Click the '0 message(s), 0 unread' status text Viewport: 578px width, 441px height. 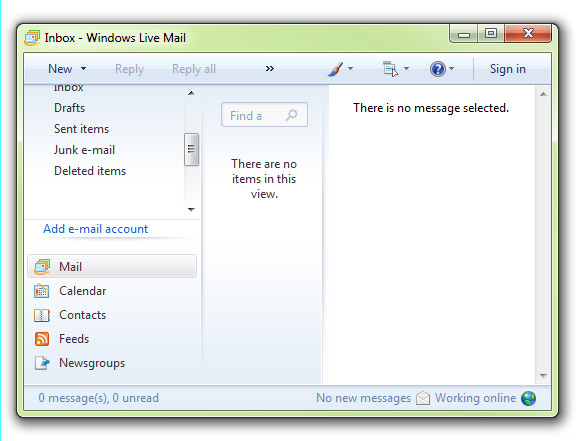pyautogui.click(x=98, y=398)
